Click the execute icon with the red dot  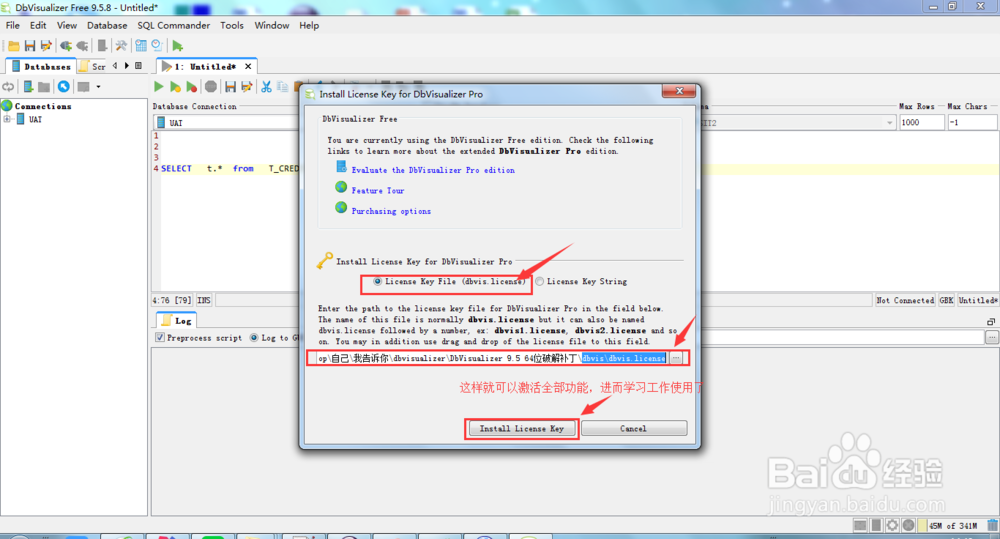[x=191, y=87]
